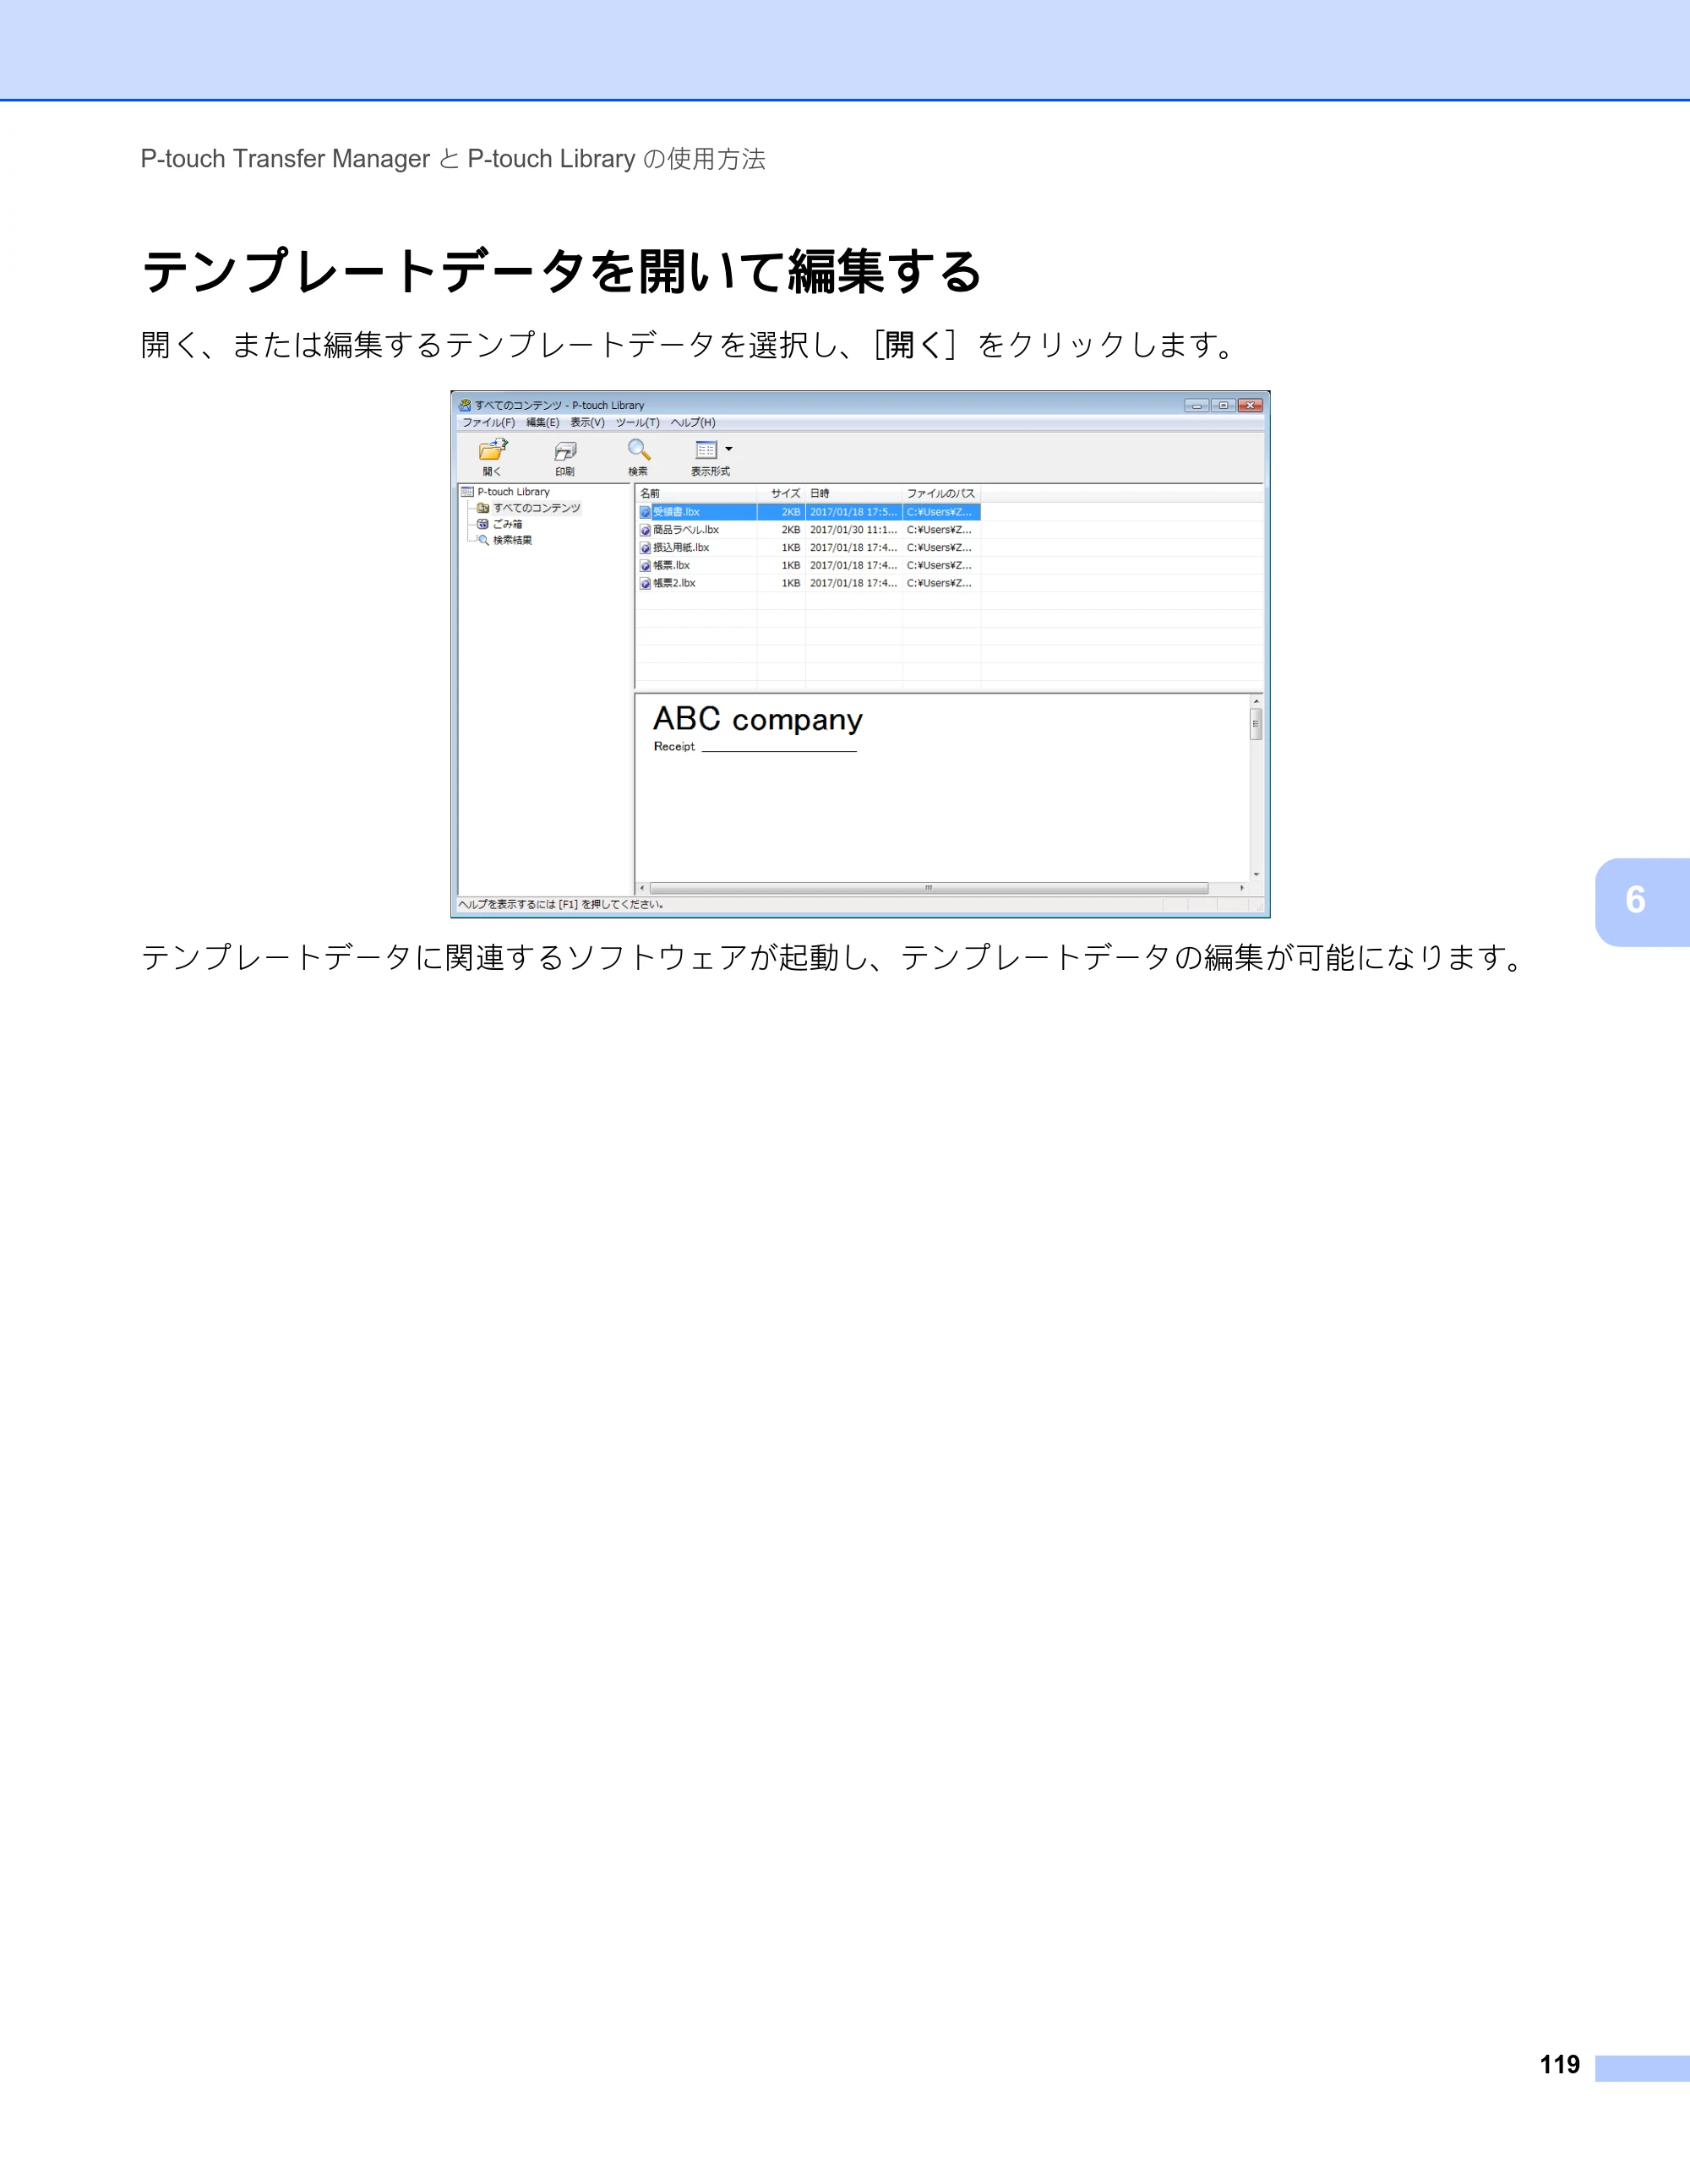1690x2184 pixels.
Task: Click the preview vertical scrollbar thumb
Action: (x=1256, y=723)
